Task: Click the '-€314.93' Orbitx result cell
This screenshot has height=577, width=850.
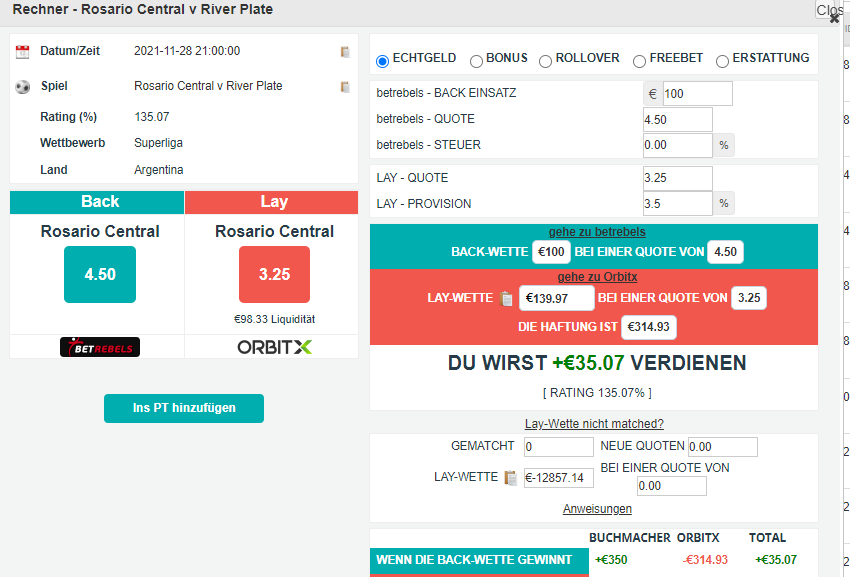Action: click(x=705, y=560)
